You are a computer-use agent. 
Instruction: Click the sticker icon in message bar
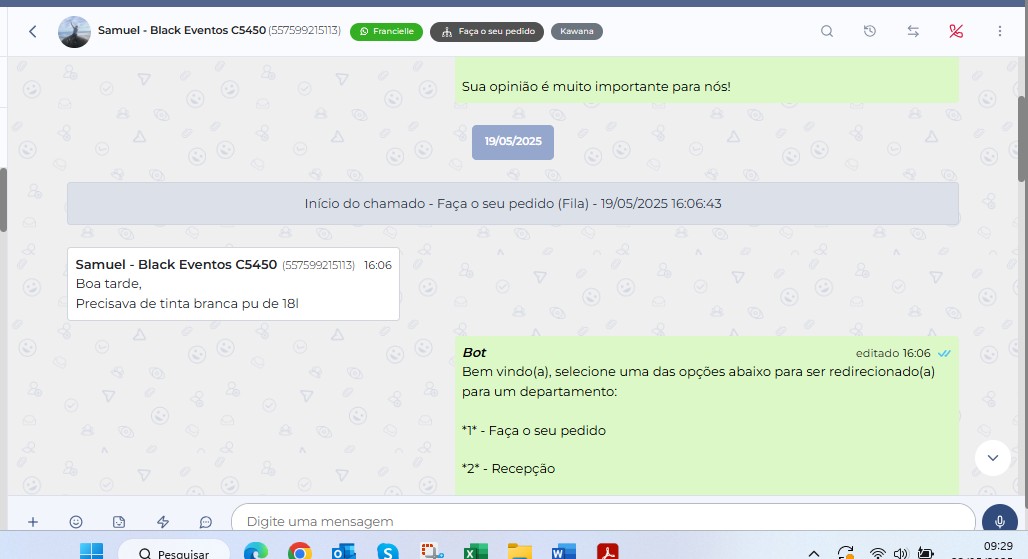[x=119, y=521]
